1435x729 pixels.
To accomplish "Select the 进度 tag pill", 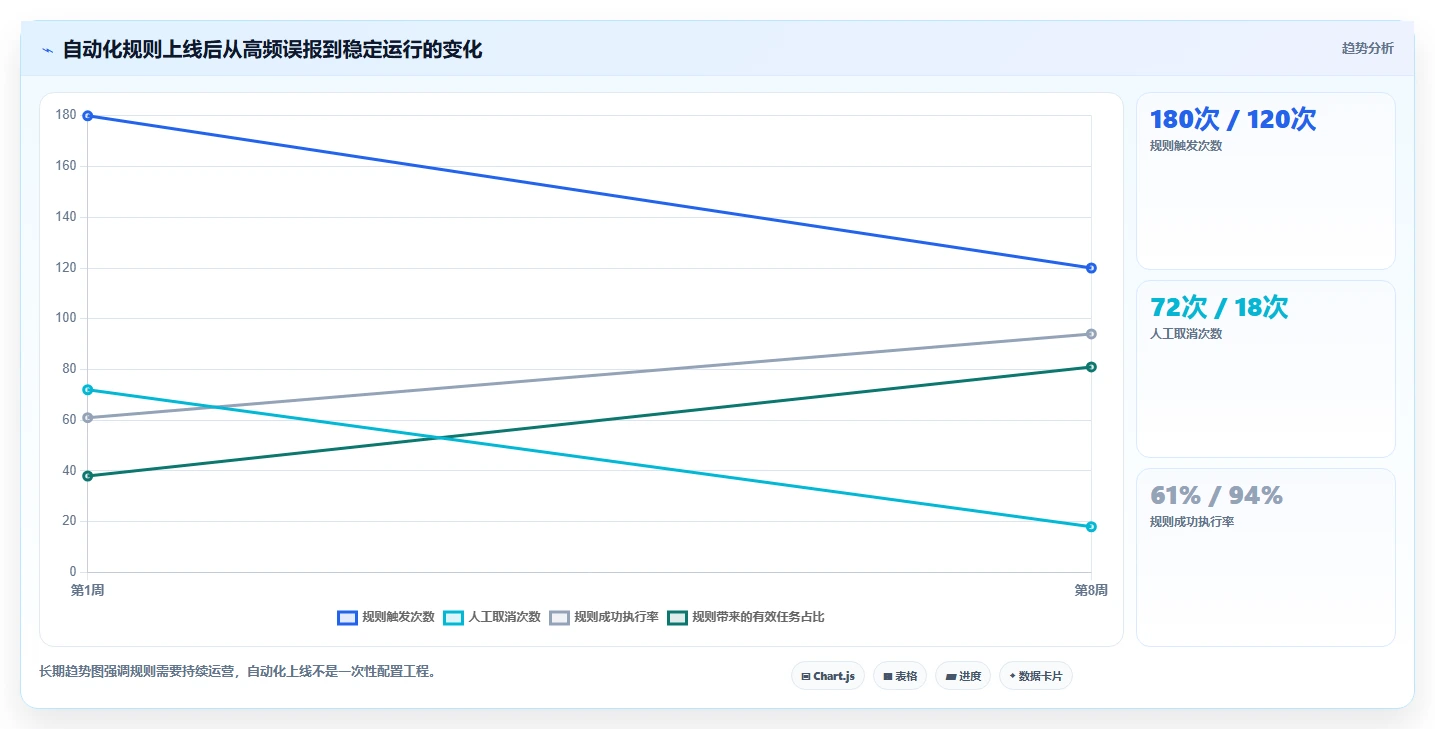I will pos(963,677).
